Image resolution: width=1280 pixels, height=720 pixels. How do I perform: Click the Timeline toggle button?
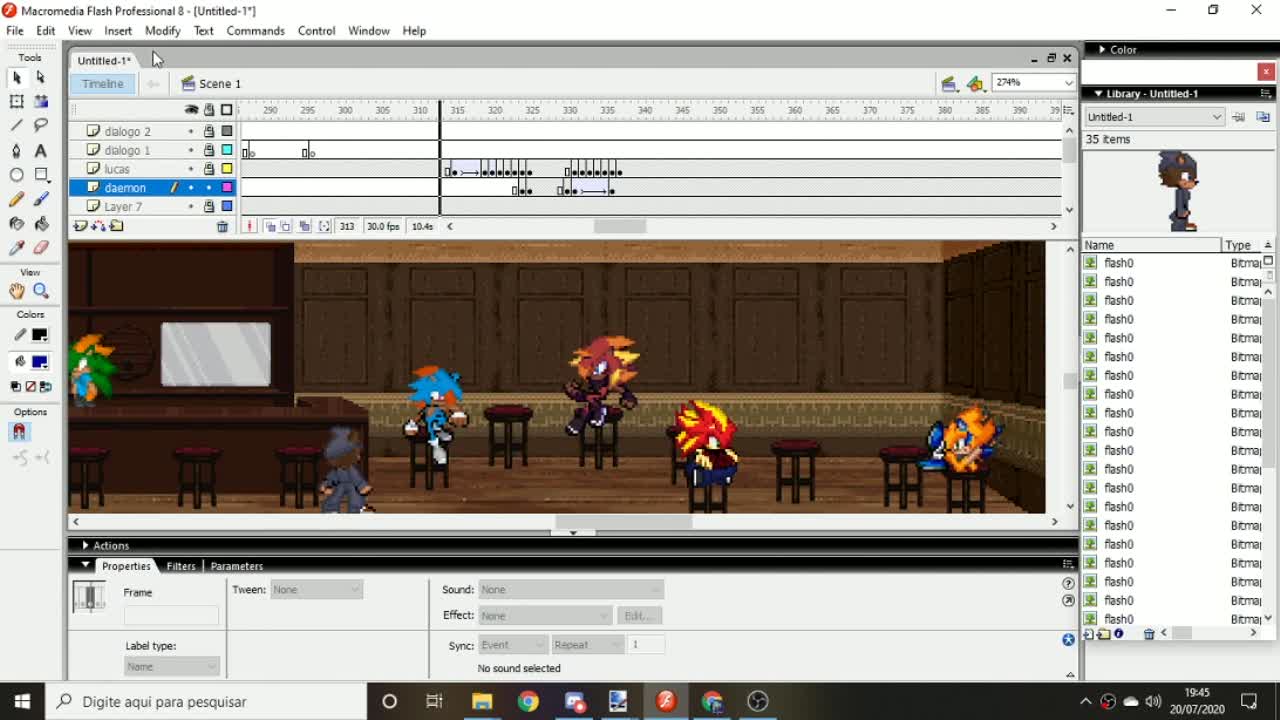[103, 84]
